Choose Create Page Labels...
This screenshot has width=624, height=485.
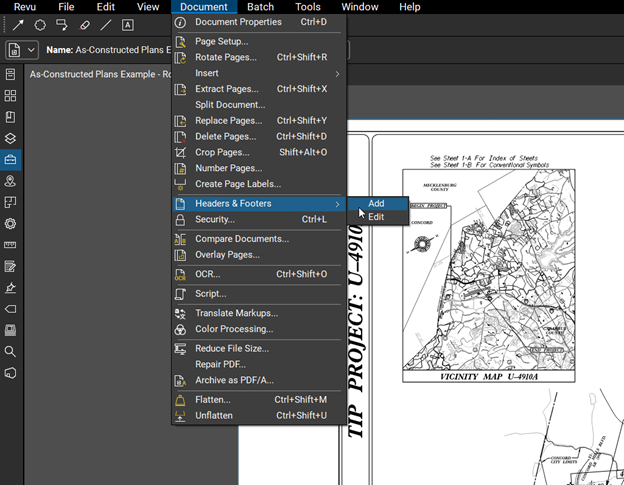[x=258, y=184]
